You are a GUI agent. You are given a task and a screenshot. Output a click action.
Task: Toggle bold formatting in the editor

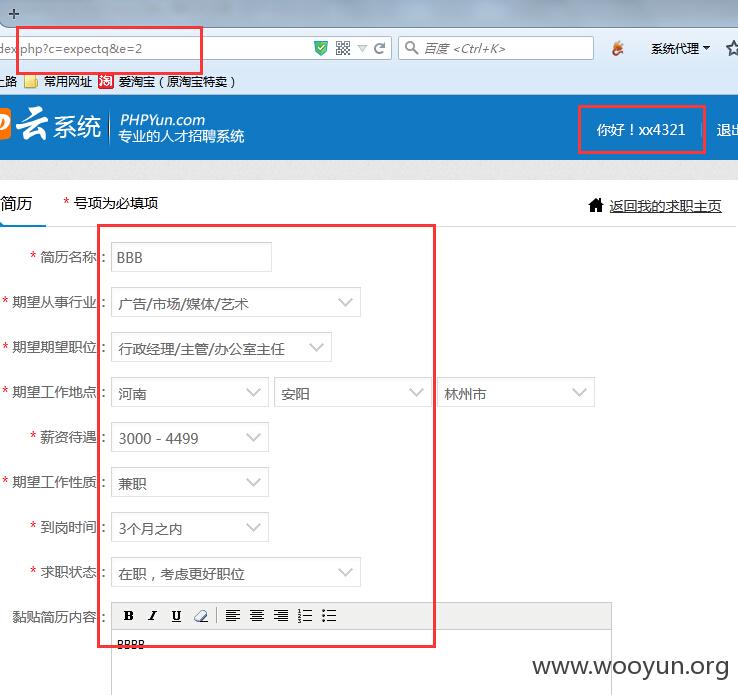(128, 615)
